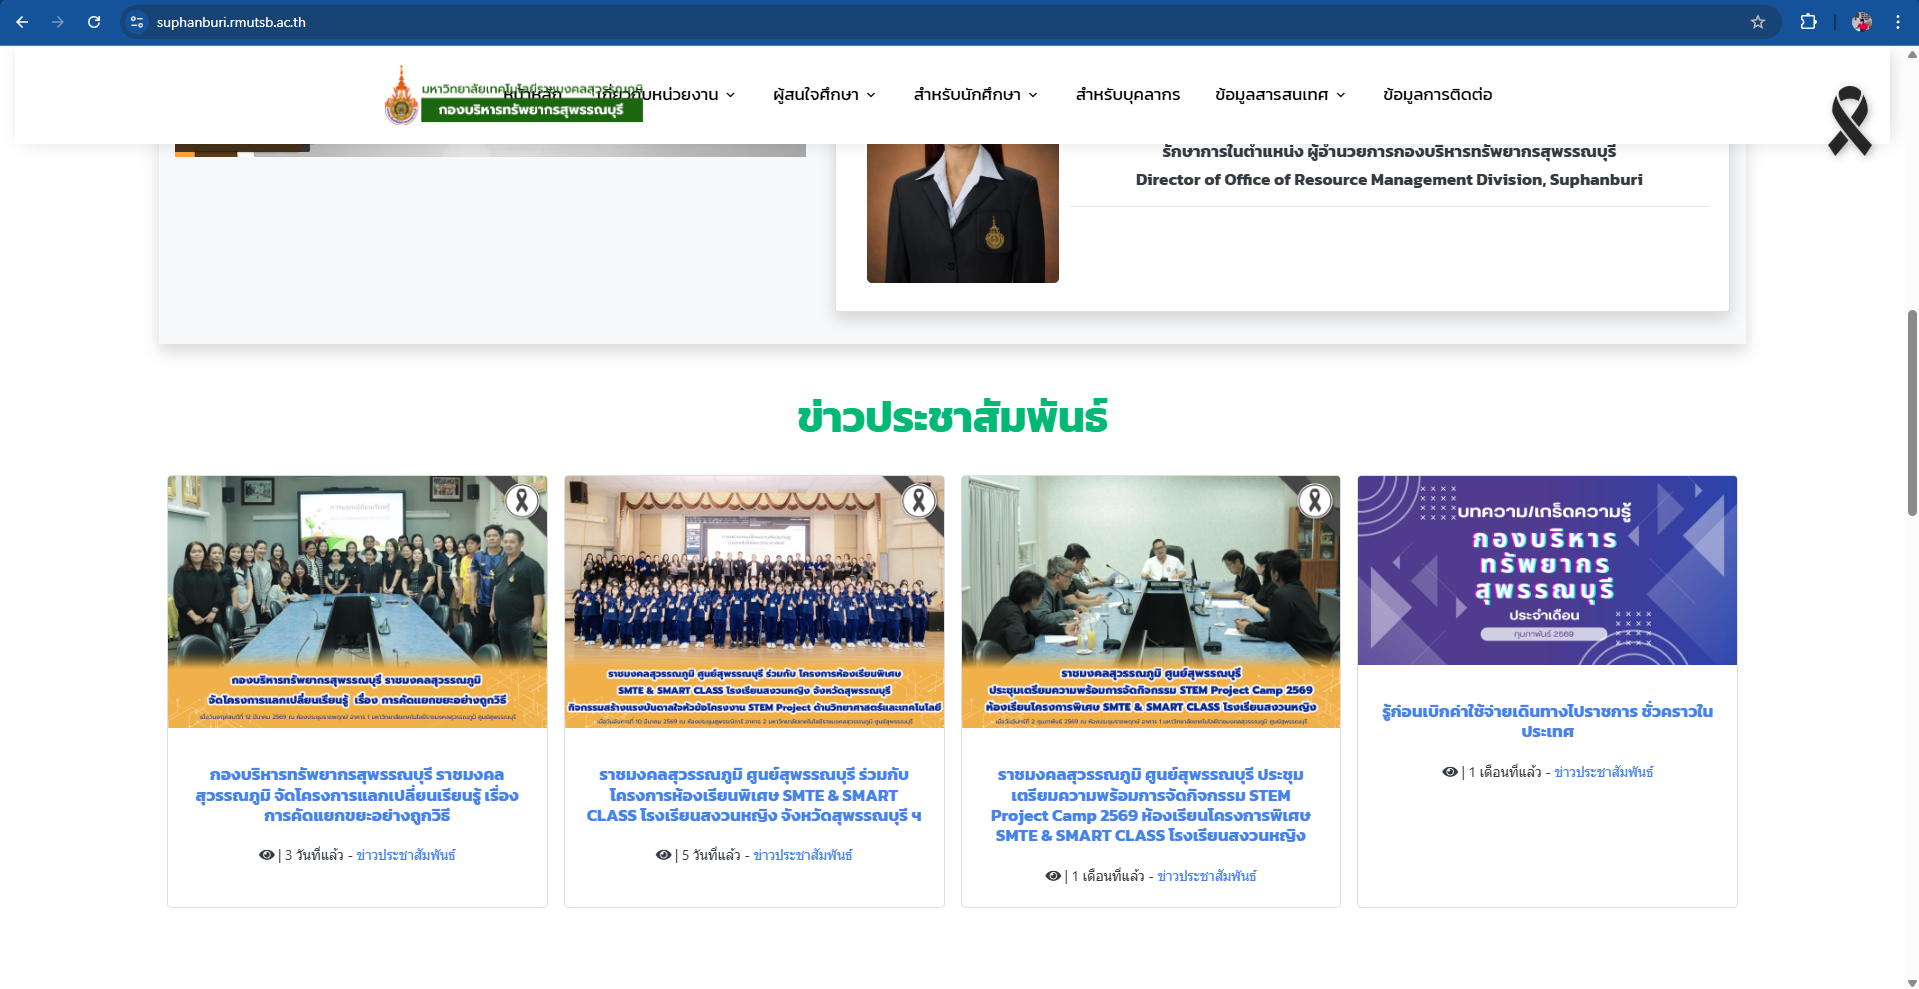Click the black mourning ribbon icon
1919x989 pixels.
pos(1849,120)
